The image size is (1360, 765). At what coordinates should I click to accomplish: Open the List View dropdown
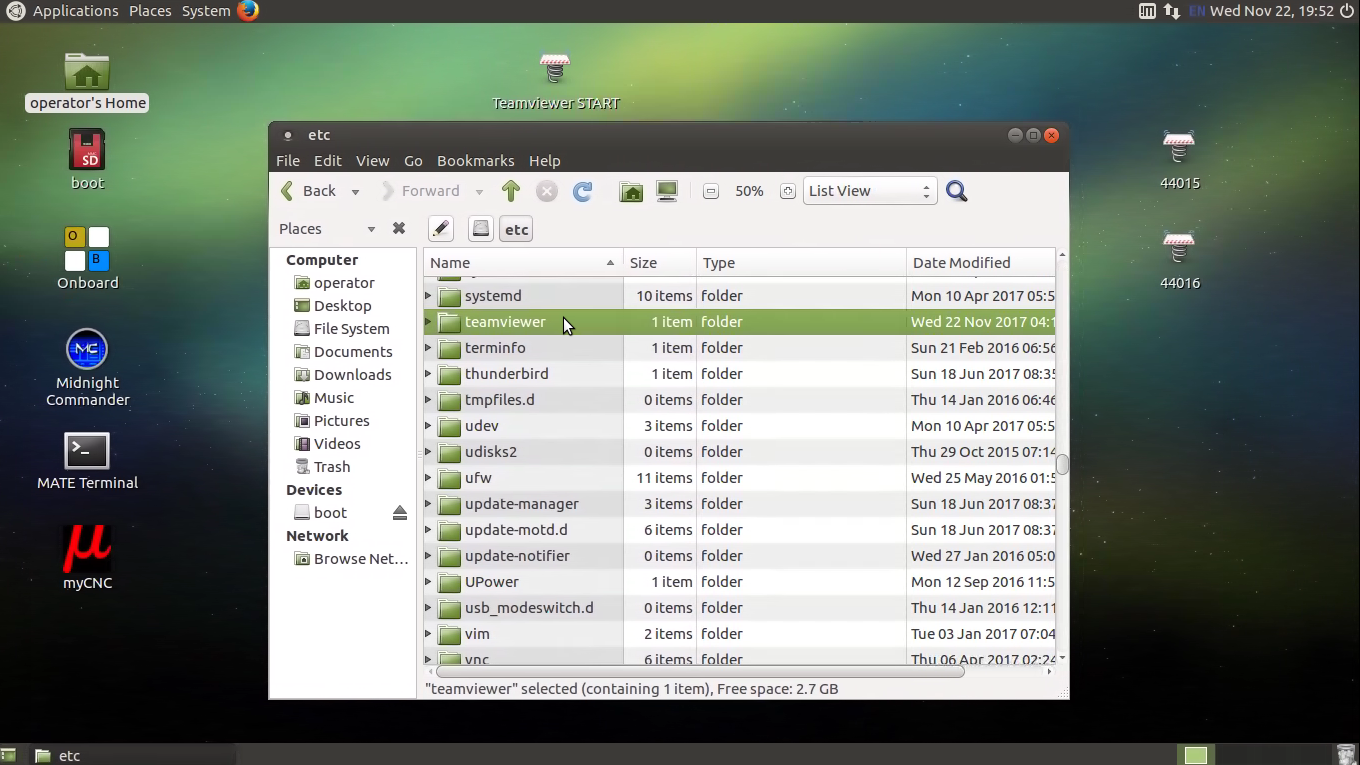click(x=868, y=191)
